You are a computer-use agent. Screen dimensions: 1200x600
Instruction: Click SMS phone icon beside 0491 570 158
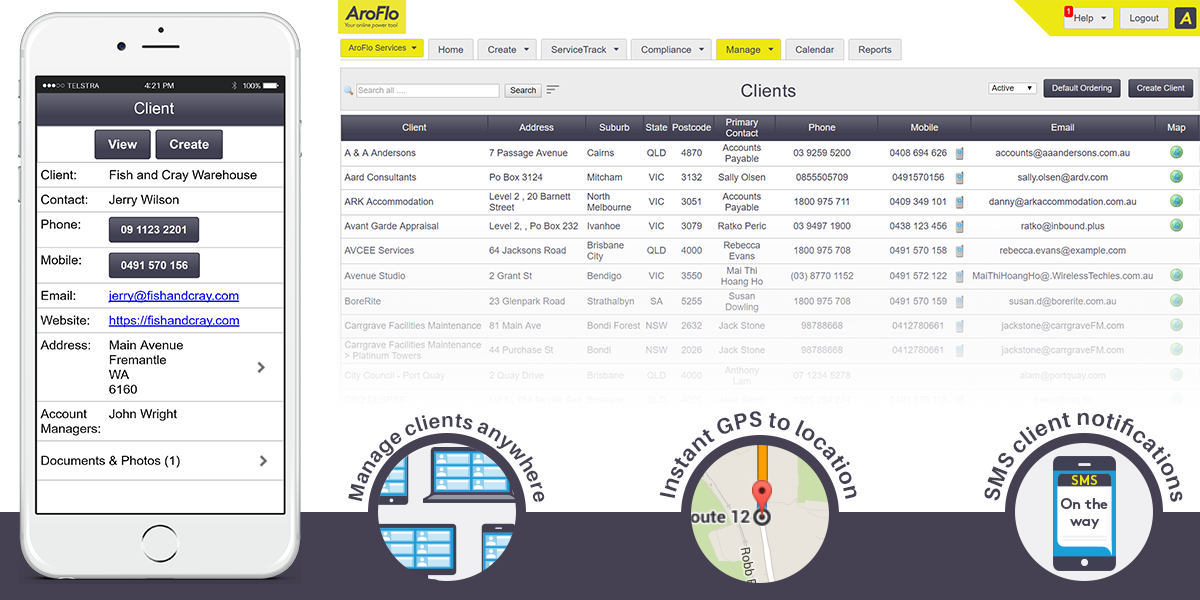(960, 250)
